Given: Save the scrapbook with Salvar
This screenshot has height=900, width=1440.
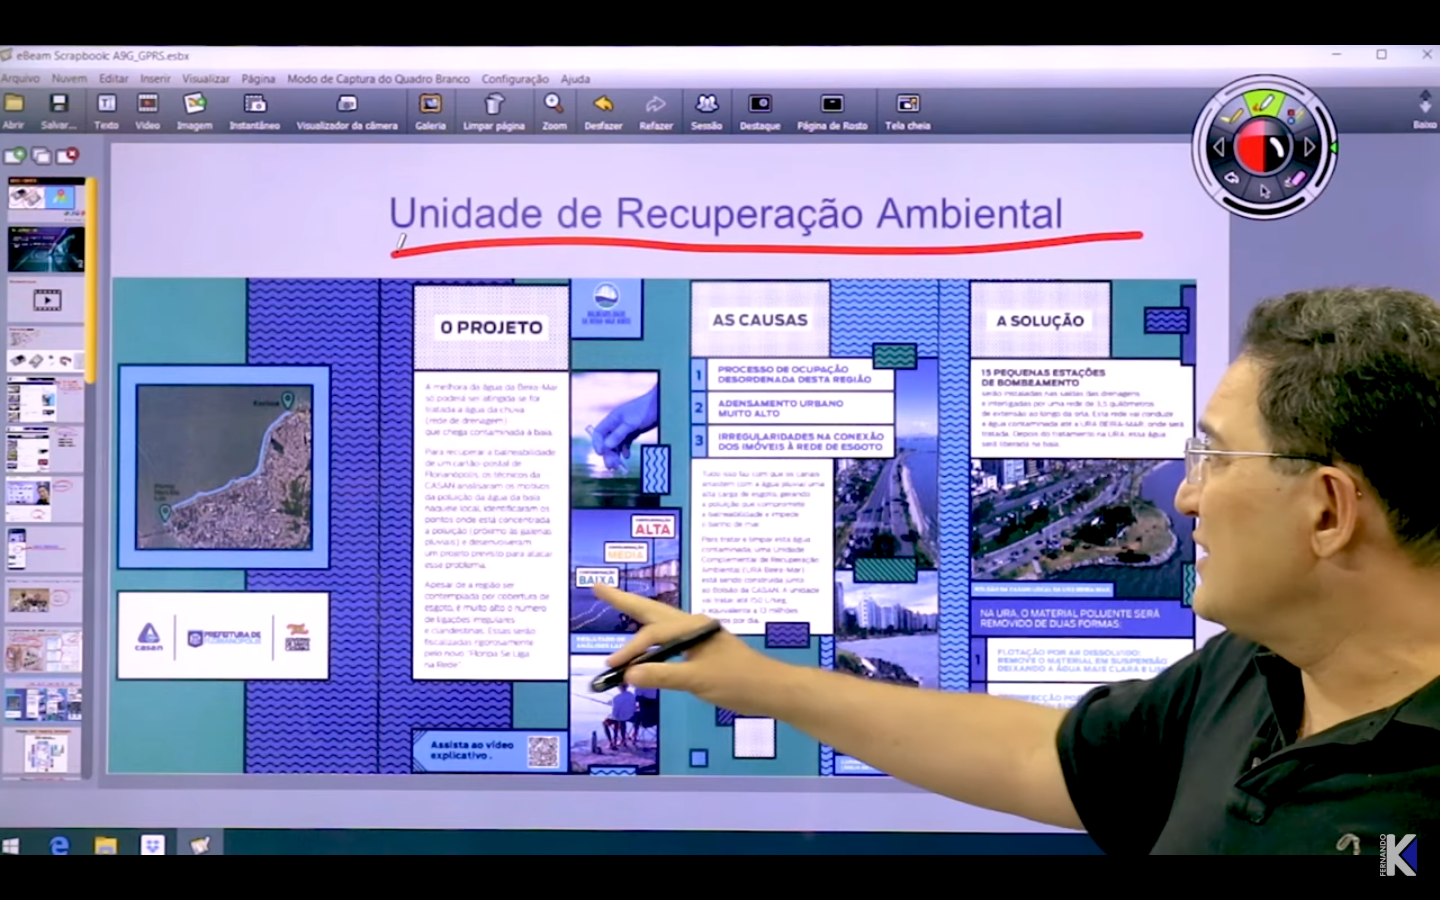Looking at the screenshot, I should pyautogui.click(x=58, y=111).
